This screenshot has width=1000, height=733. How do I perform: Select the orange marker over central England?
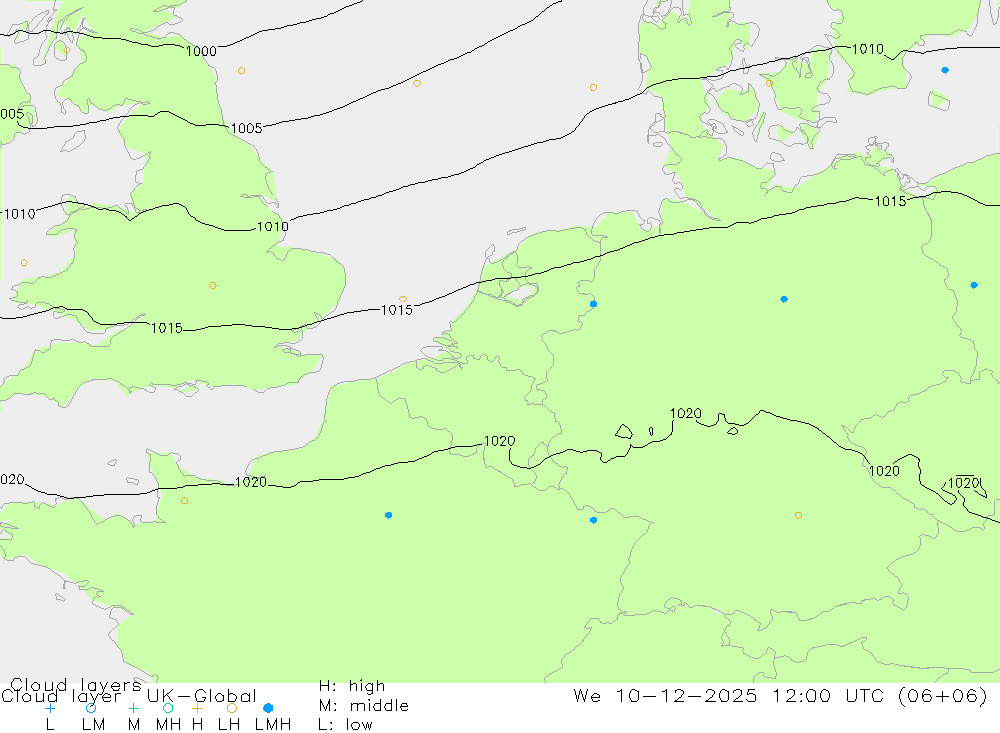pyautogui.click(x=213, y=286)
